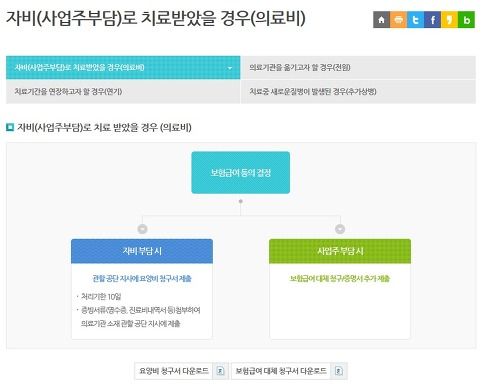Download the 보험급여 대체 청구서 form
This screenshot has width=500, height=384.
289,371
